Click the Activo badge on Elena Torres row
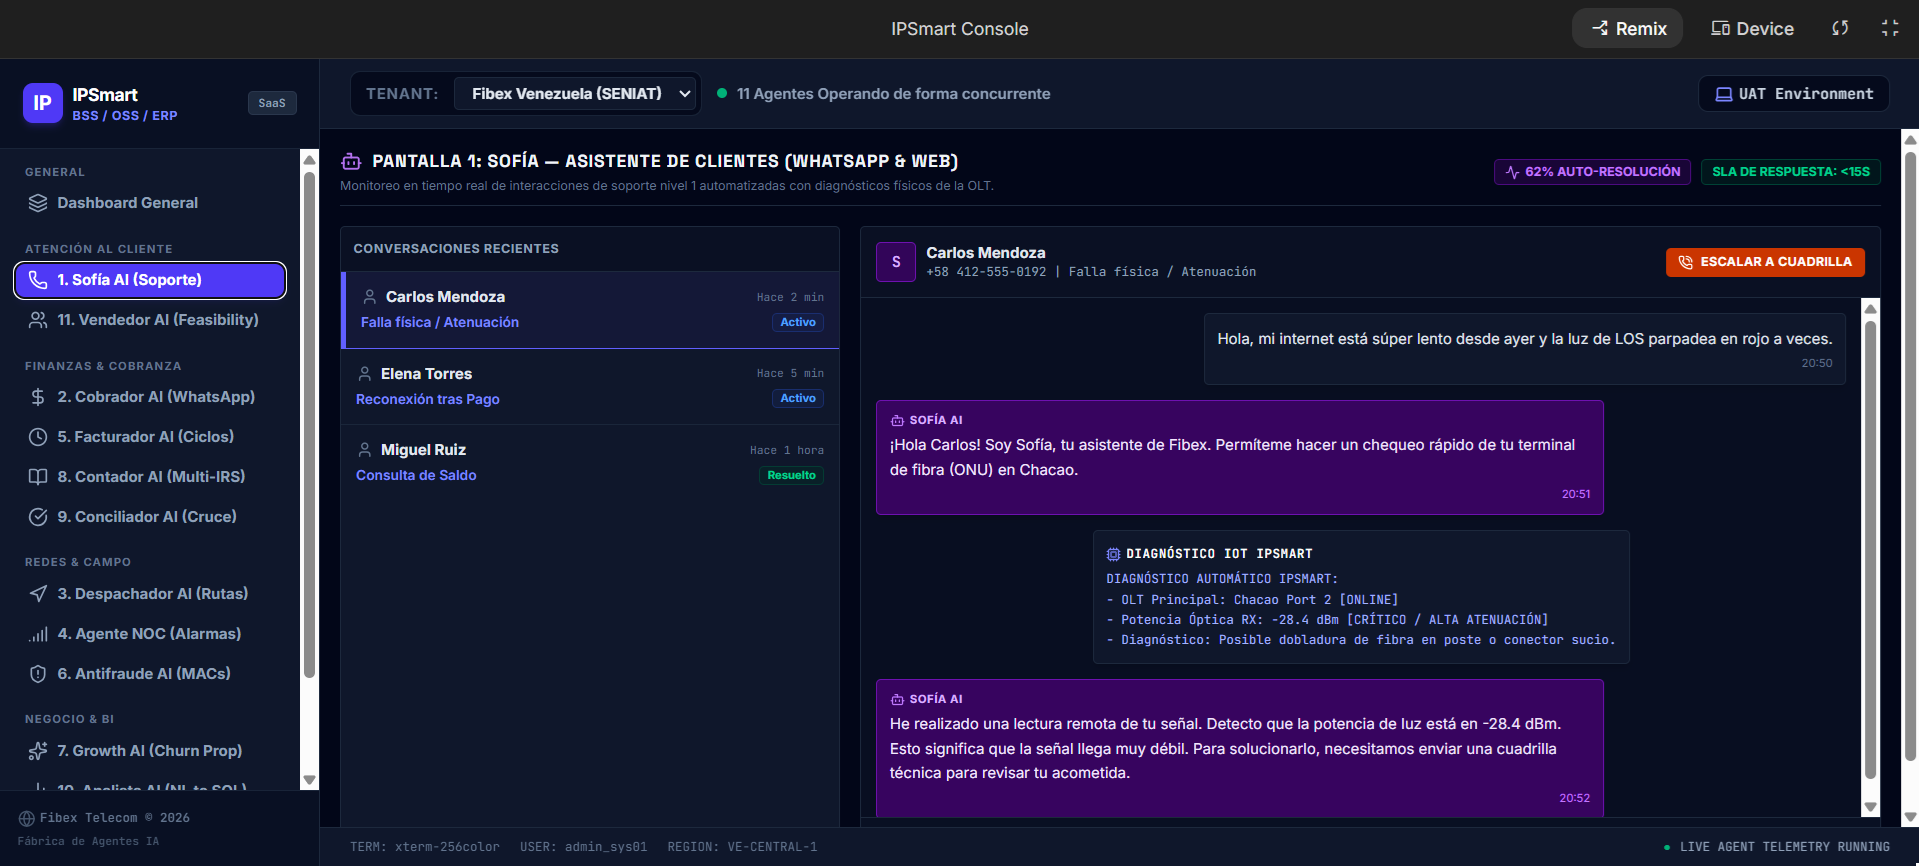Screen dimensions: 1919x866 [x=798, y=398]
